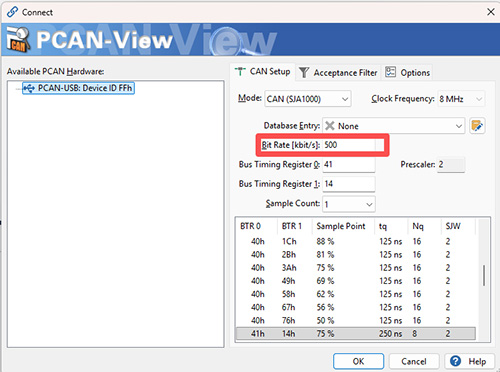Click the SJW column header
500x372 pixels.
tap(458, 226)
